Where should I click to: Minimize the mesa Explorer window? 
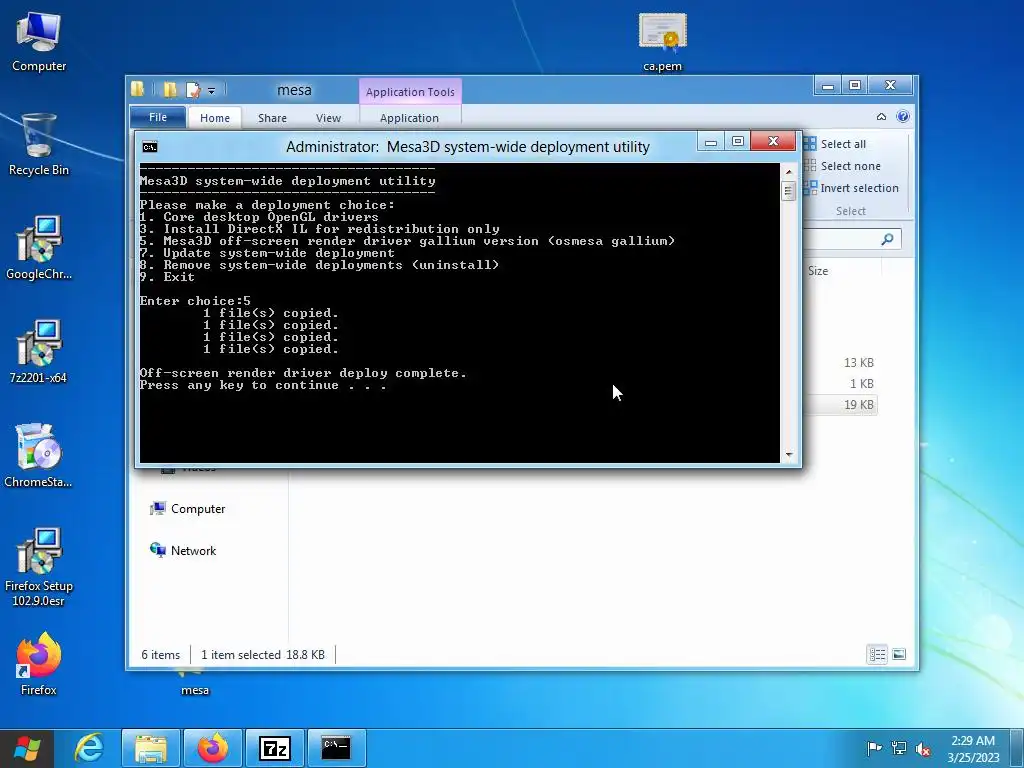tap(827, 86)
